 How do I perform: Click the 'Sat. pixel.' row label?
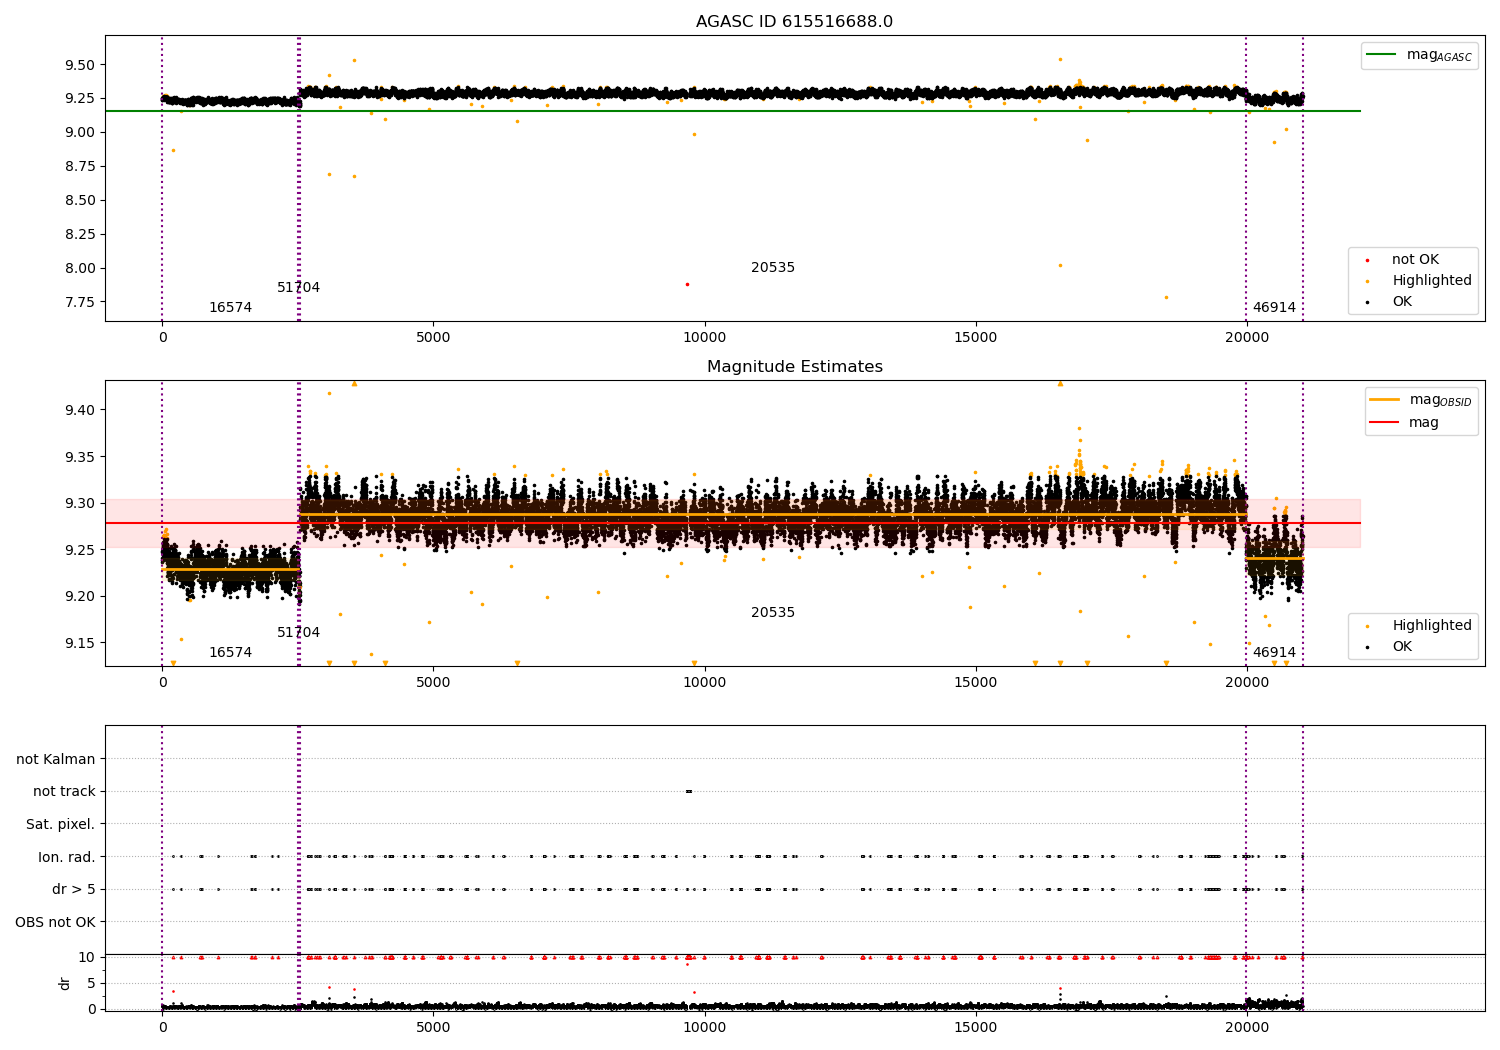point(61,824)
